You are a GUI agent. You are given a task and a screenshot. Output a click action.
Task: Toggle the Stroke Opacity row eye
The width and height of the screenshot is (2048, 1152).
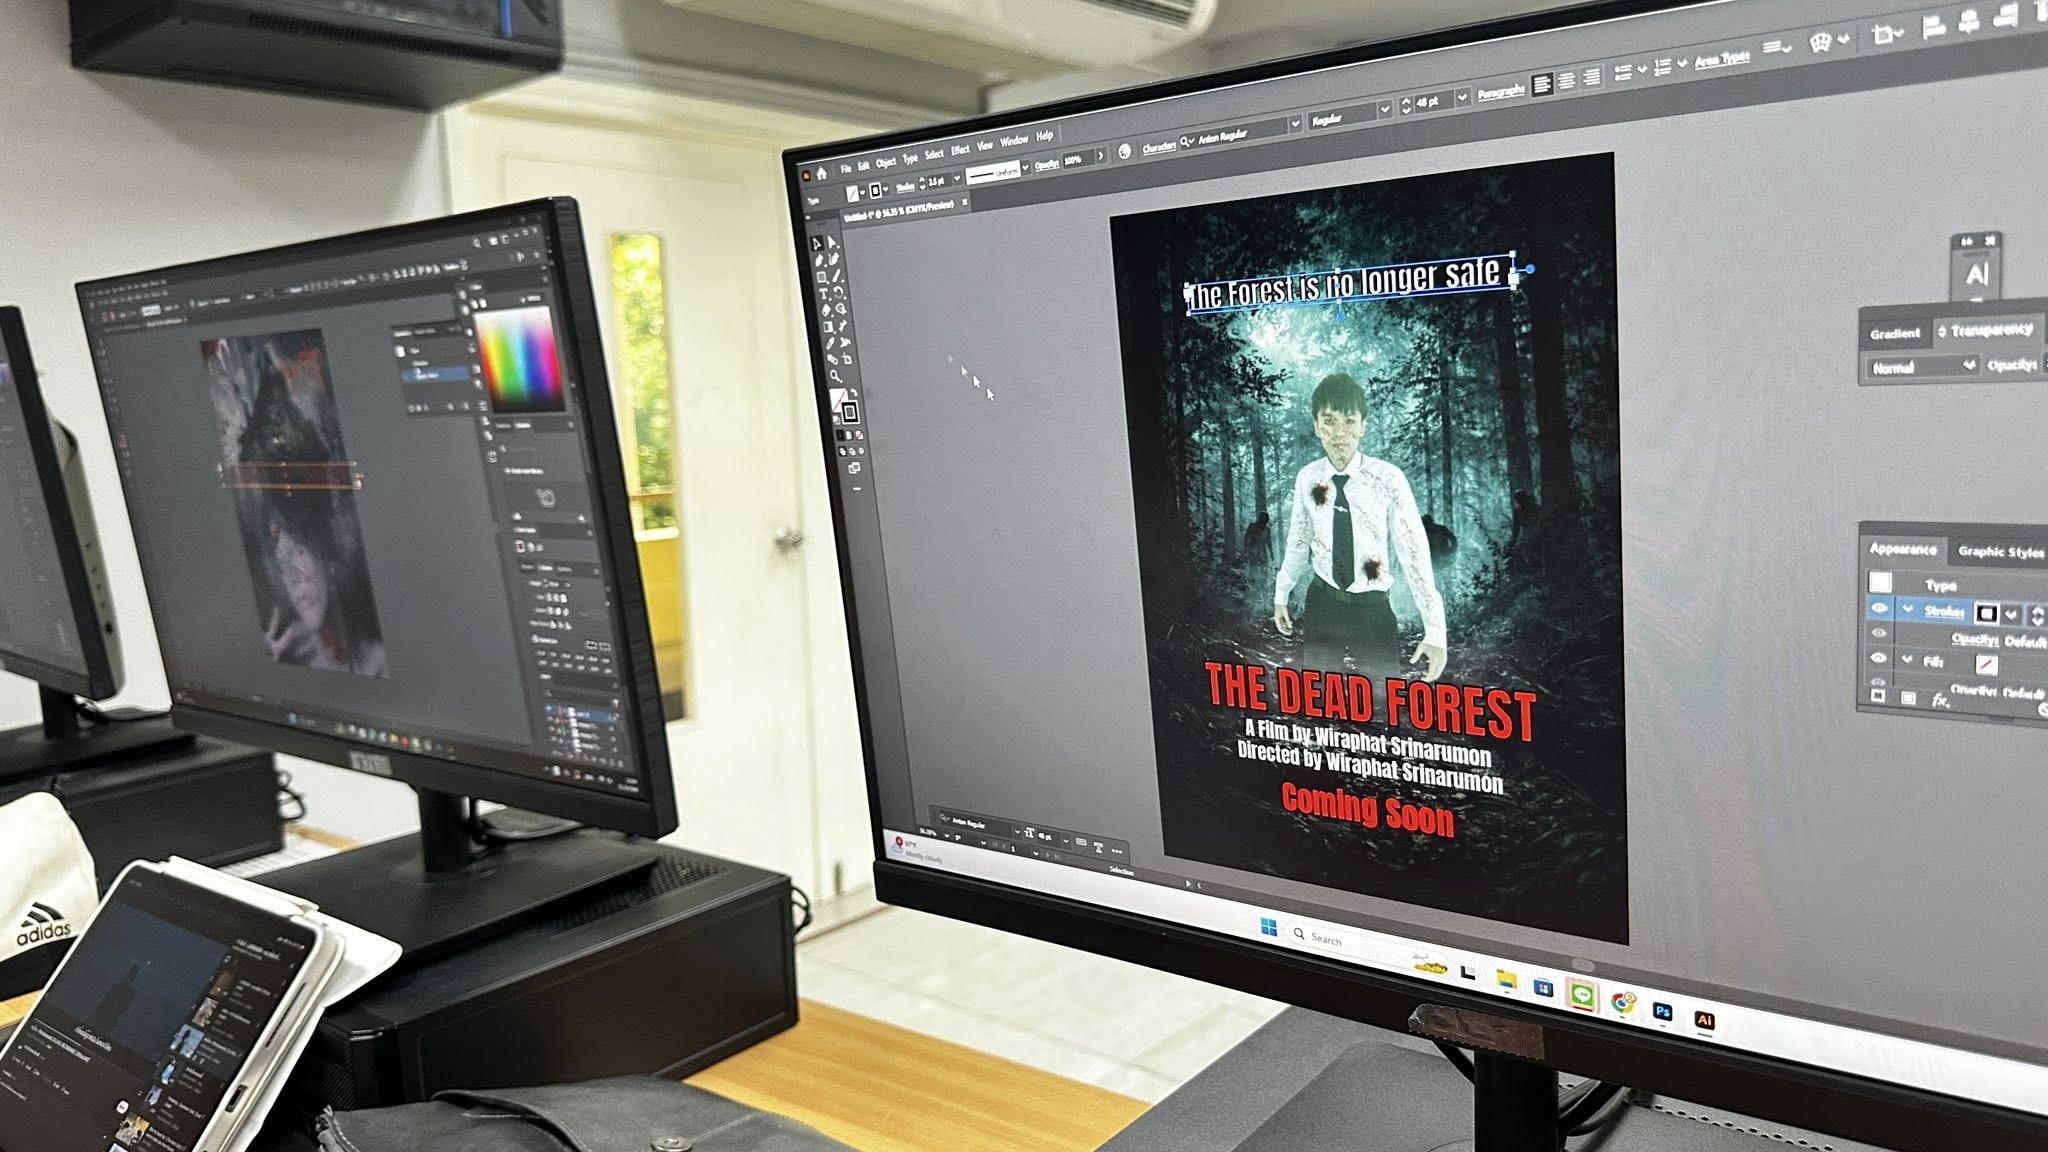tap(1879, 633)
